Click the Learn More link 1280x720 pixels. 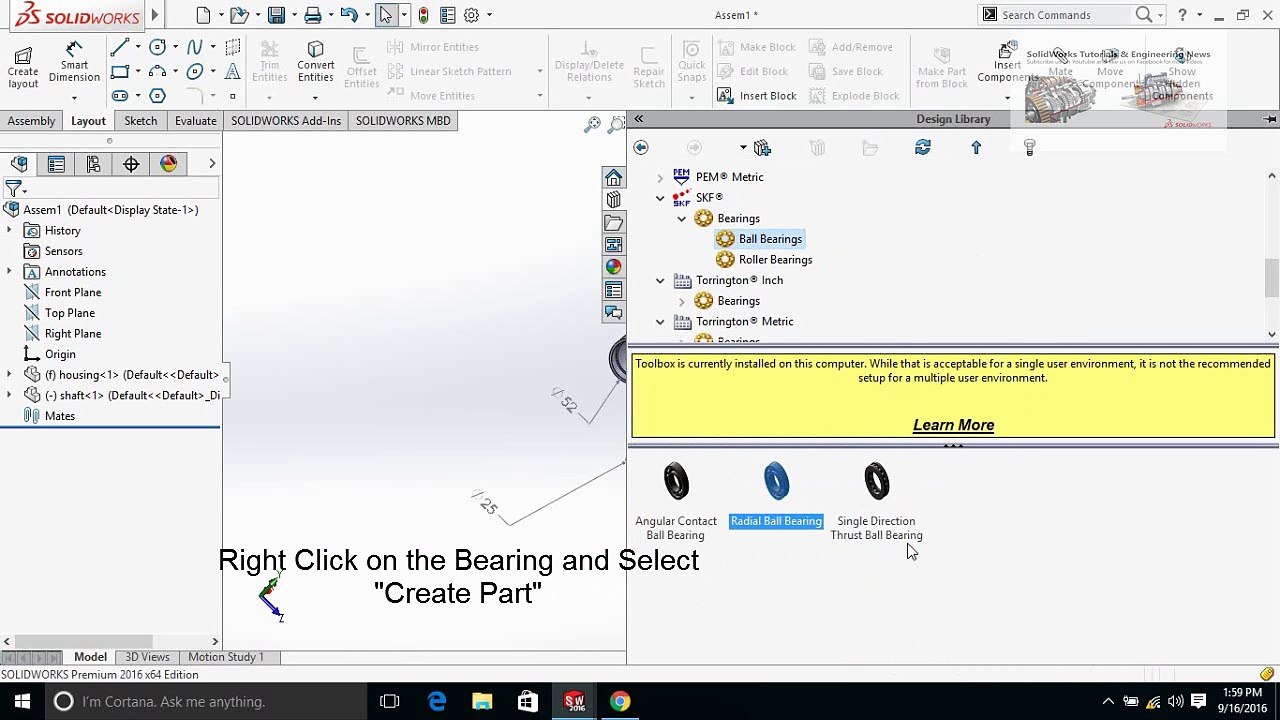point(953,425)
